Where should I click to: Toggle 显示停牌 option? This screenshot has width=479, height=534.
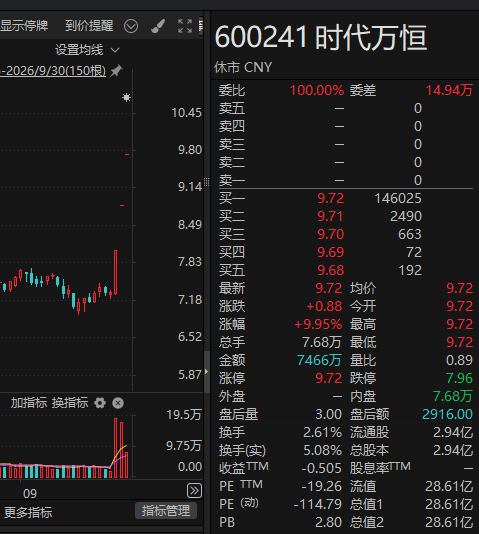24,26
